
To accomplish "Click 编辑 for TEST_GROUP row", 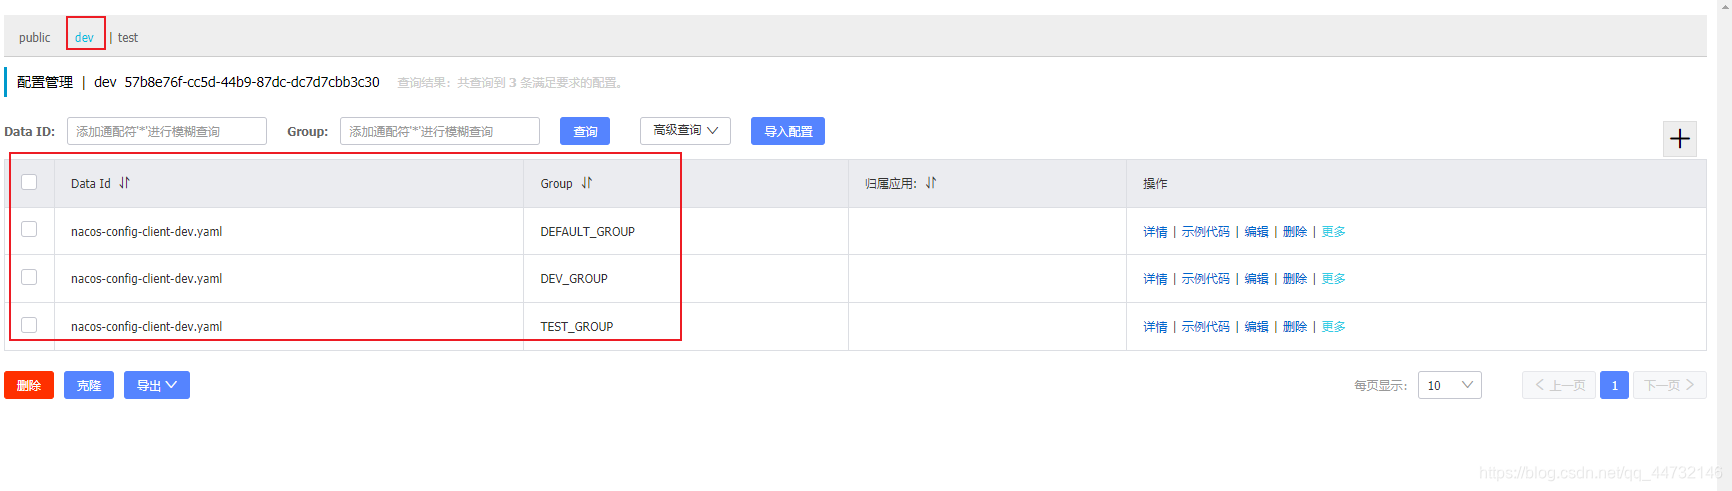I will 1257,327.
